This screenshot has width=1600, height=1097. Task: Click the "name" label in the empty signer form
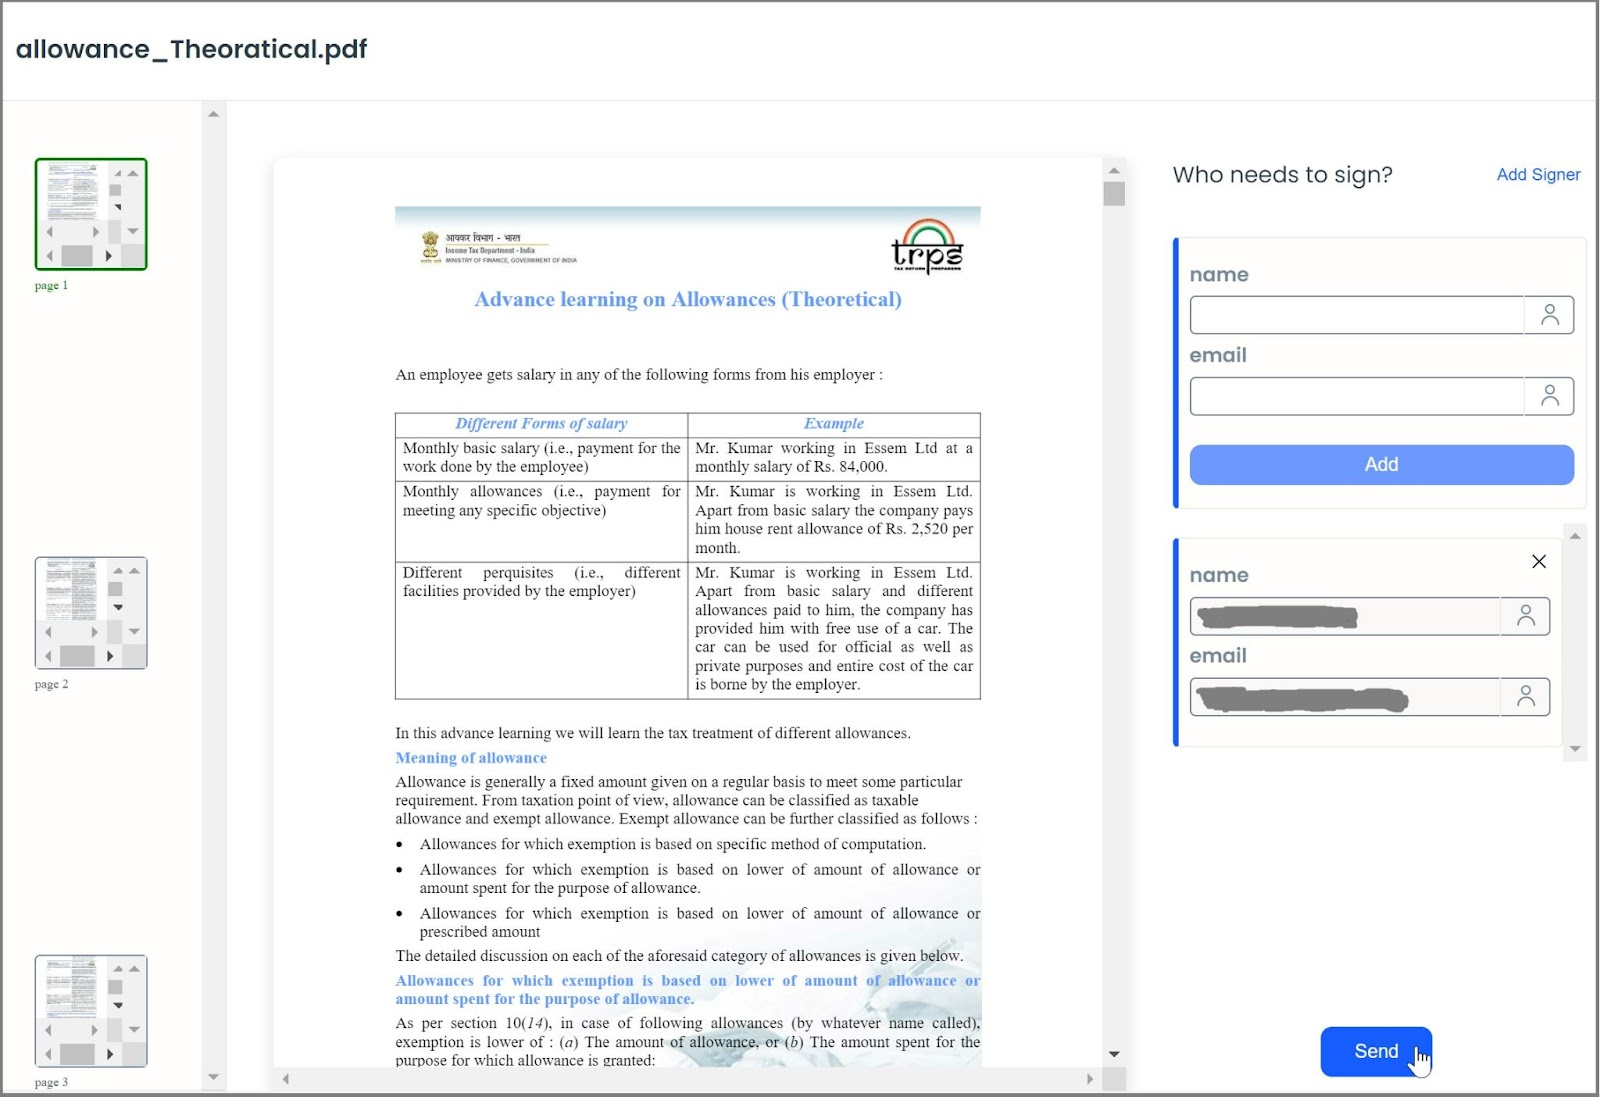point(1219,275)
